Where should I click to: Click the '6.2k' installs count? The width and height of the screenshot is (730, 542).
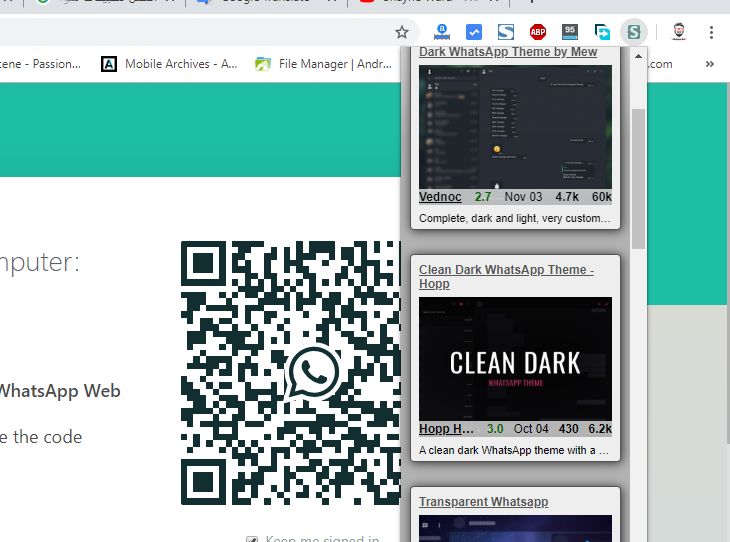600,429
